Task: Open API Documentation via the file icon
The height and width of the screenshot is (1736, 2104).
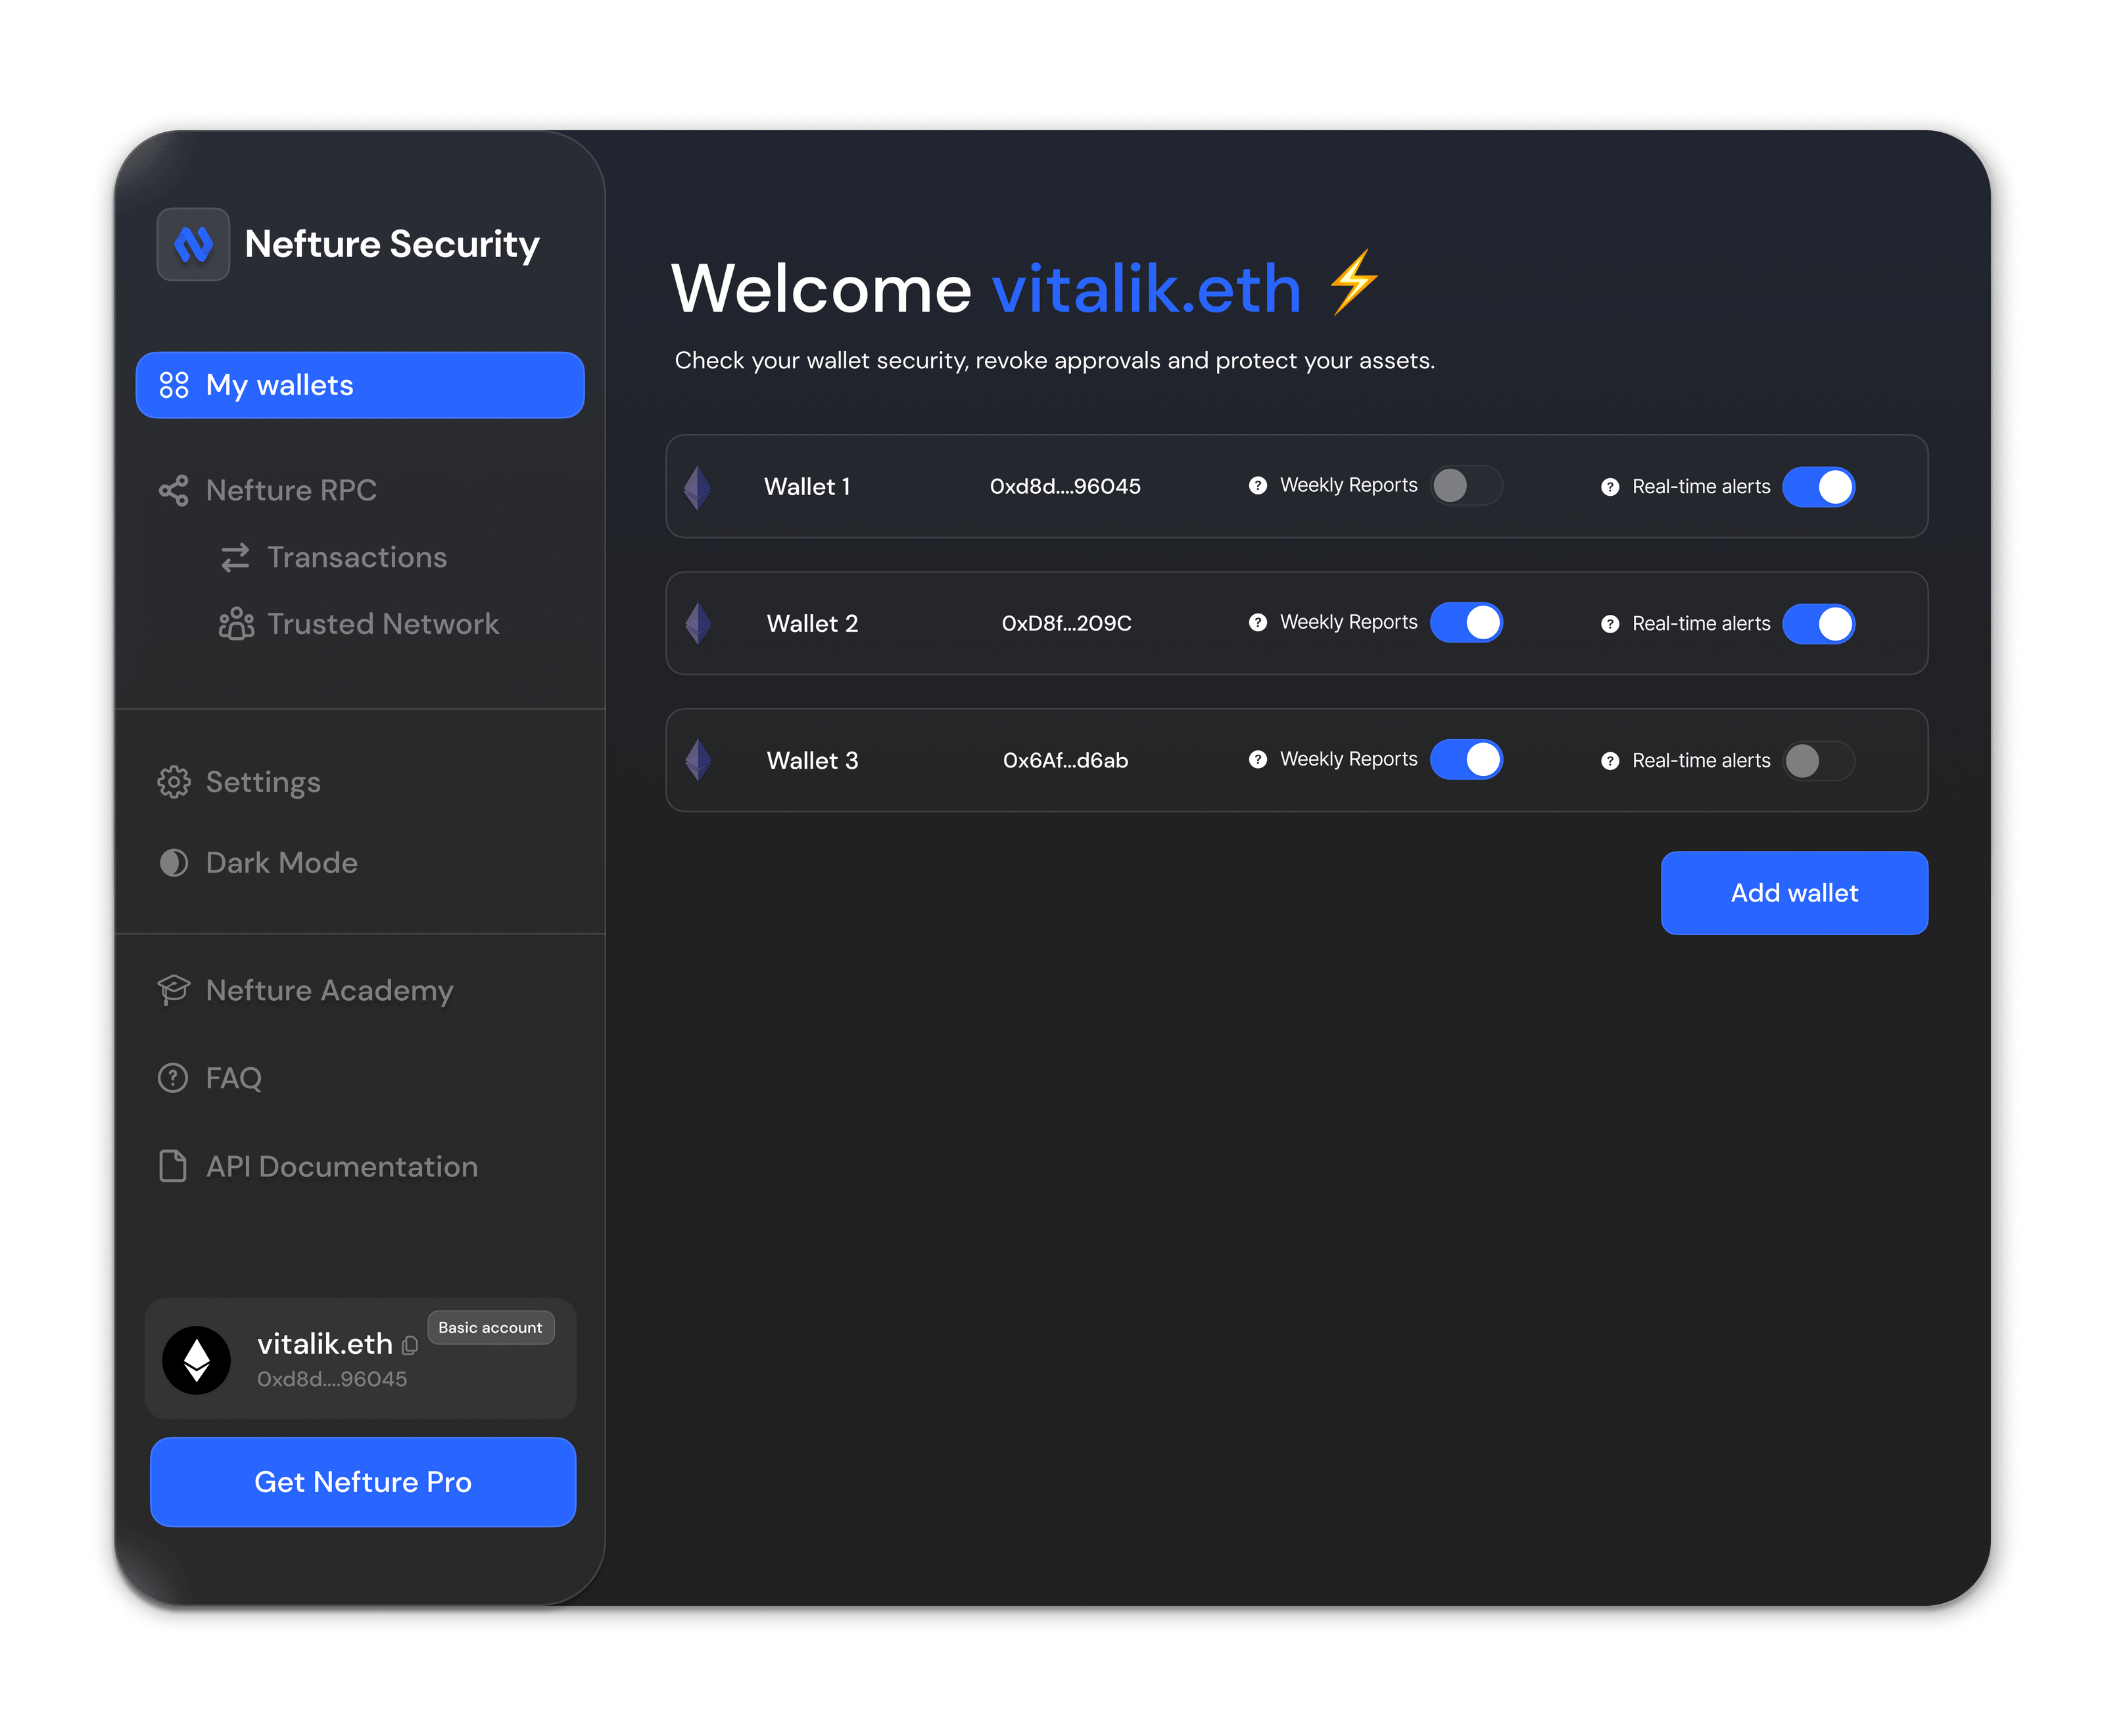Action: tap(172, 1165)
